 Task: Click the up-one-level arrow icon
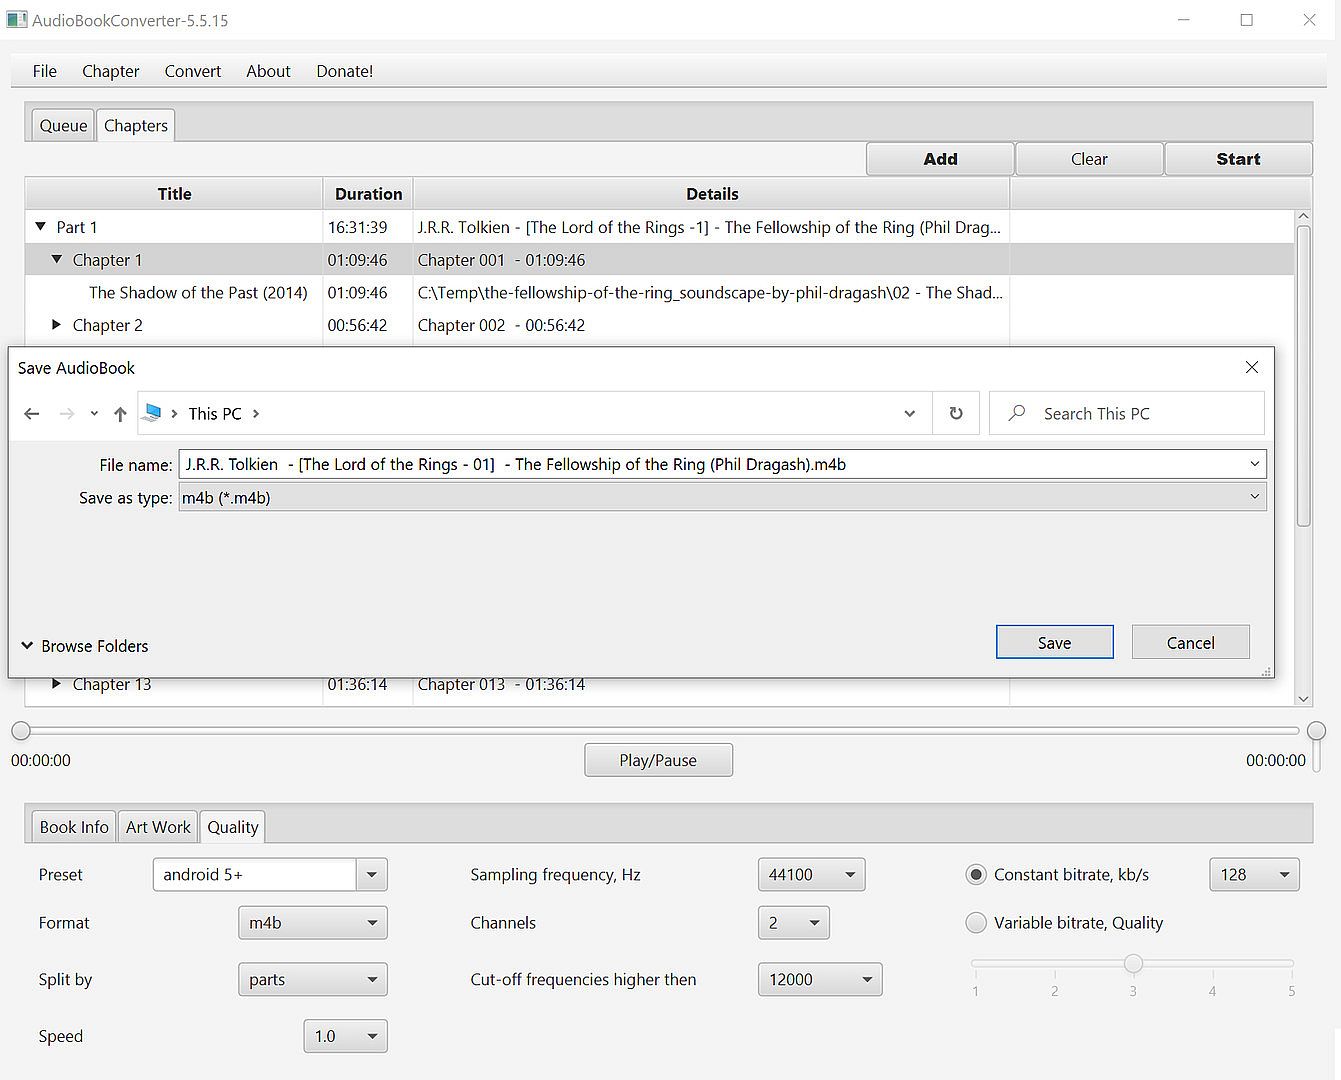[x=120, y=414]
